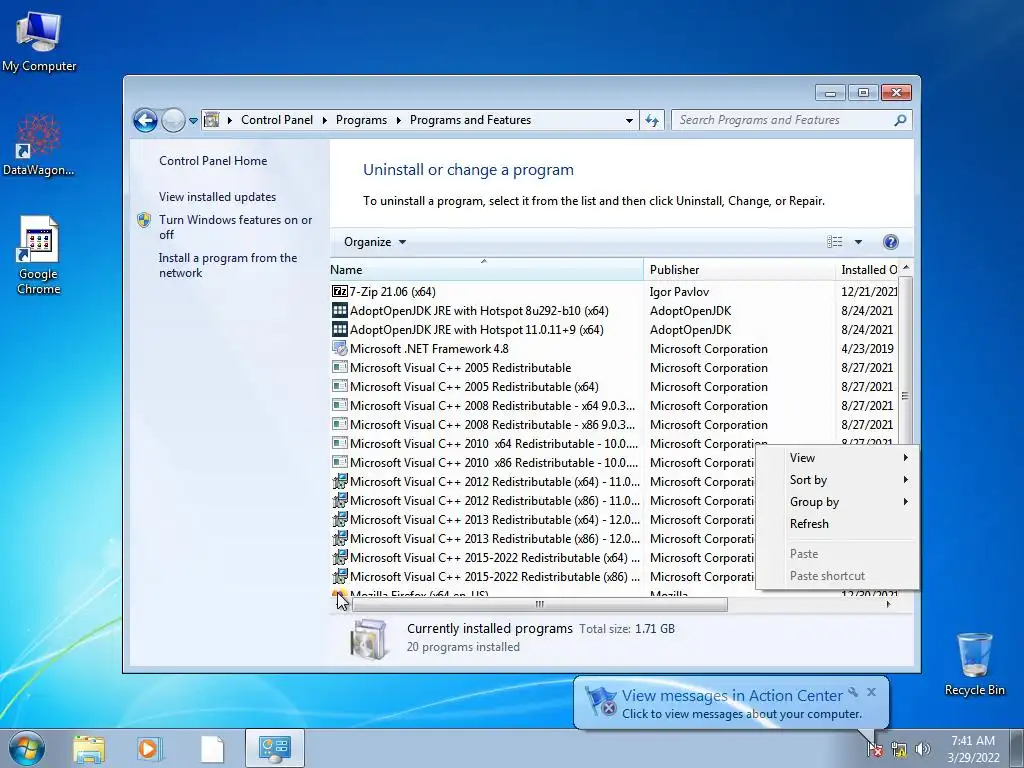Click icon for Visual C++ 2012 Redistributable (x64)

click(340, 481)
